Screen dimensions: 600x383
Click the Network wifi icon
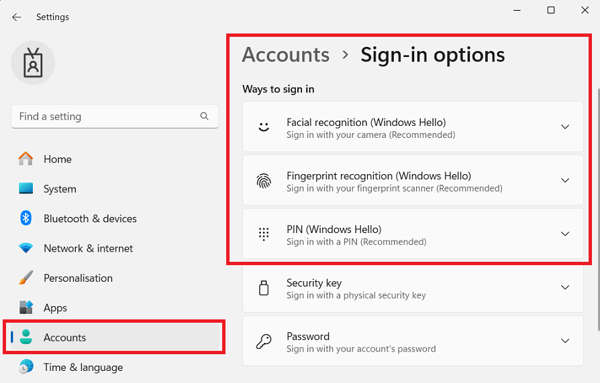pyautogui.click(x=26, y=248)
